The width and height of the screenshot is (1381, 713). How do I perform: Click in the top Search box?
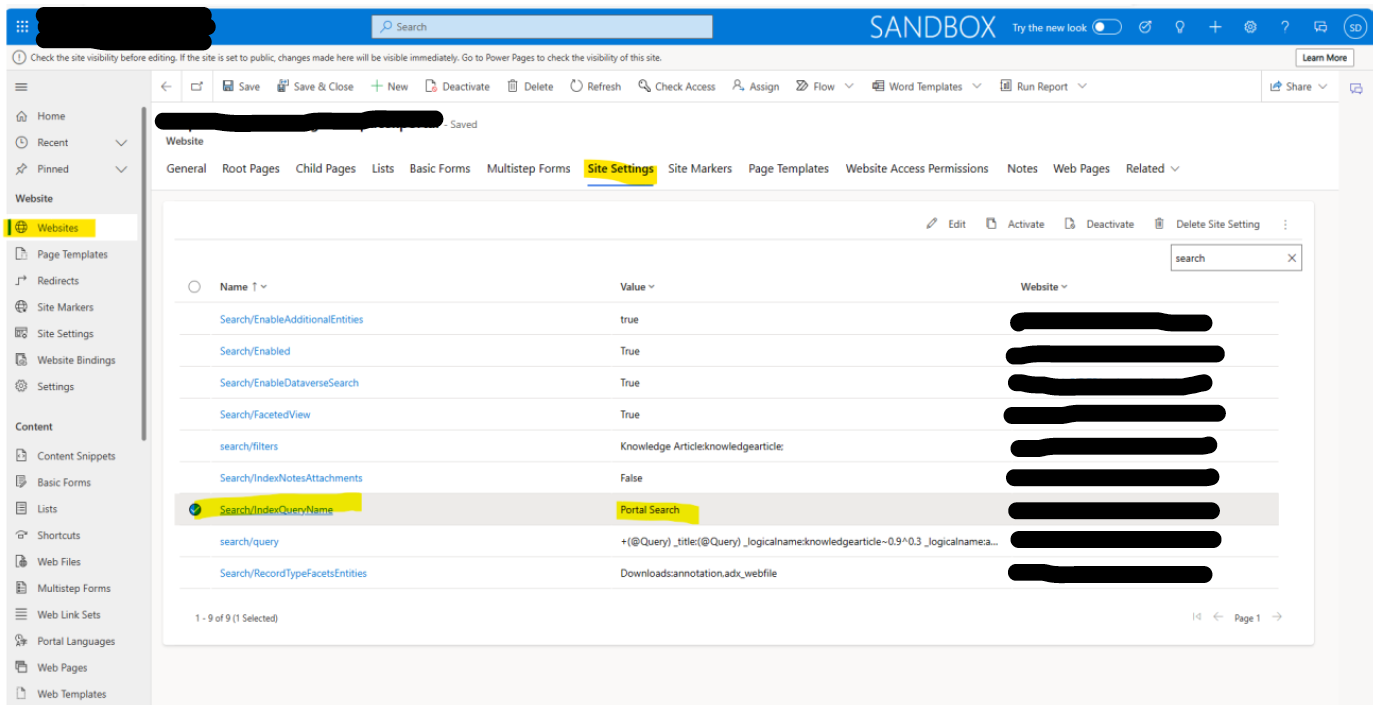coord(542,27)
